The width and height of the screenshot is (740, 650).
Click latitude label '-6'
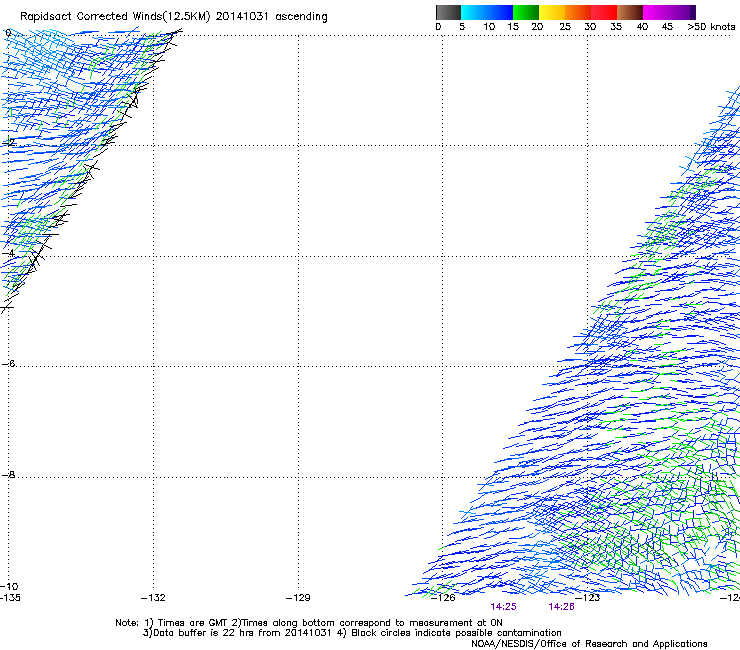pos(8,363)
